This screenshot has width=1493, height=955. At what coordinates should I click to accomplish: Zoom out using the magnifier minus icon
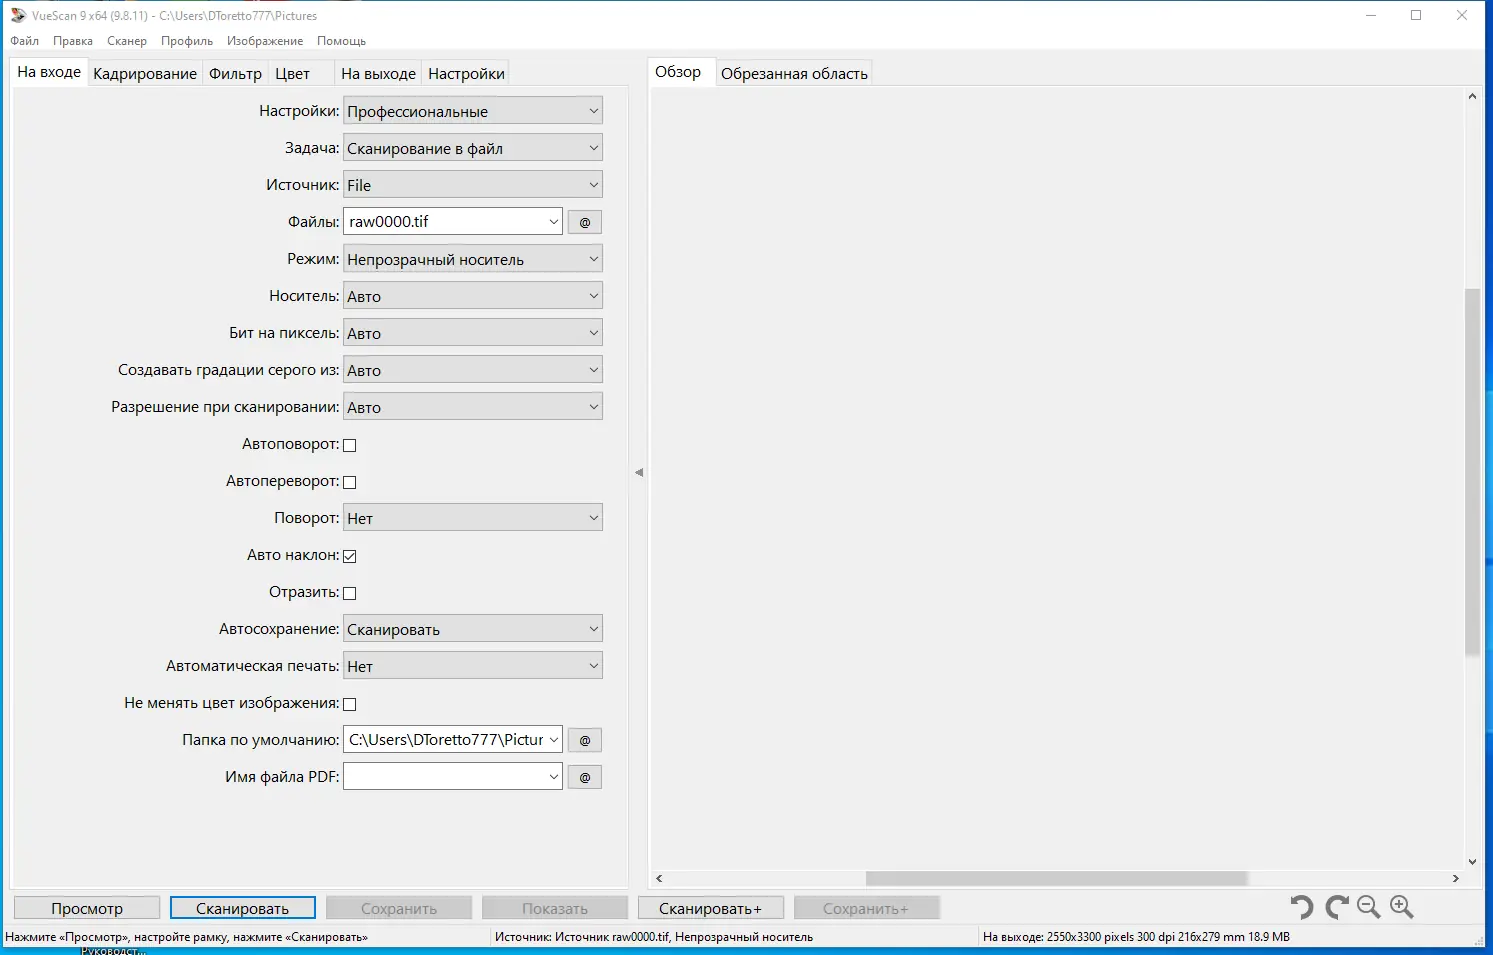pyautogui.click(x=1369, y=907)
